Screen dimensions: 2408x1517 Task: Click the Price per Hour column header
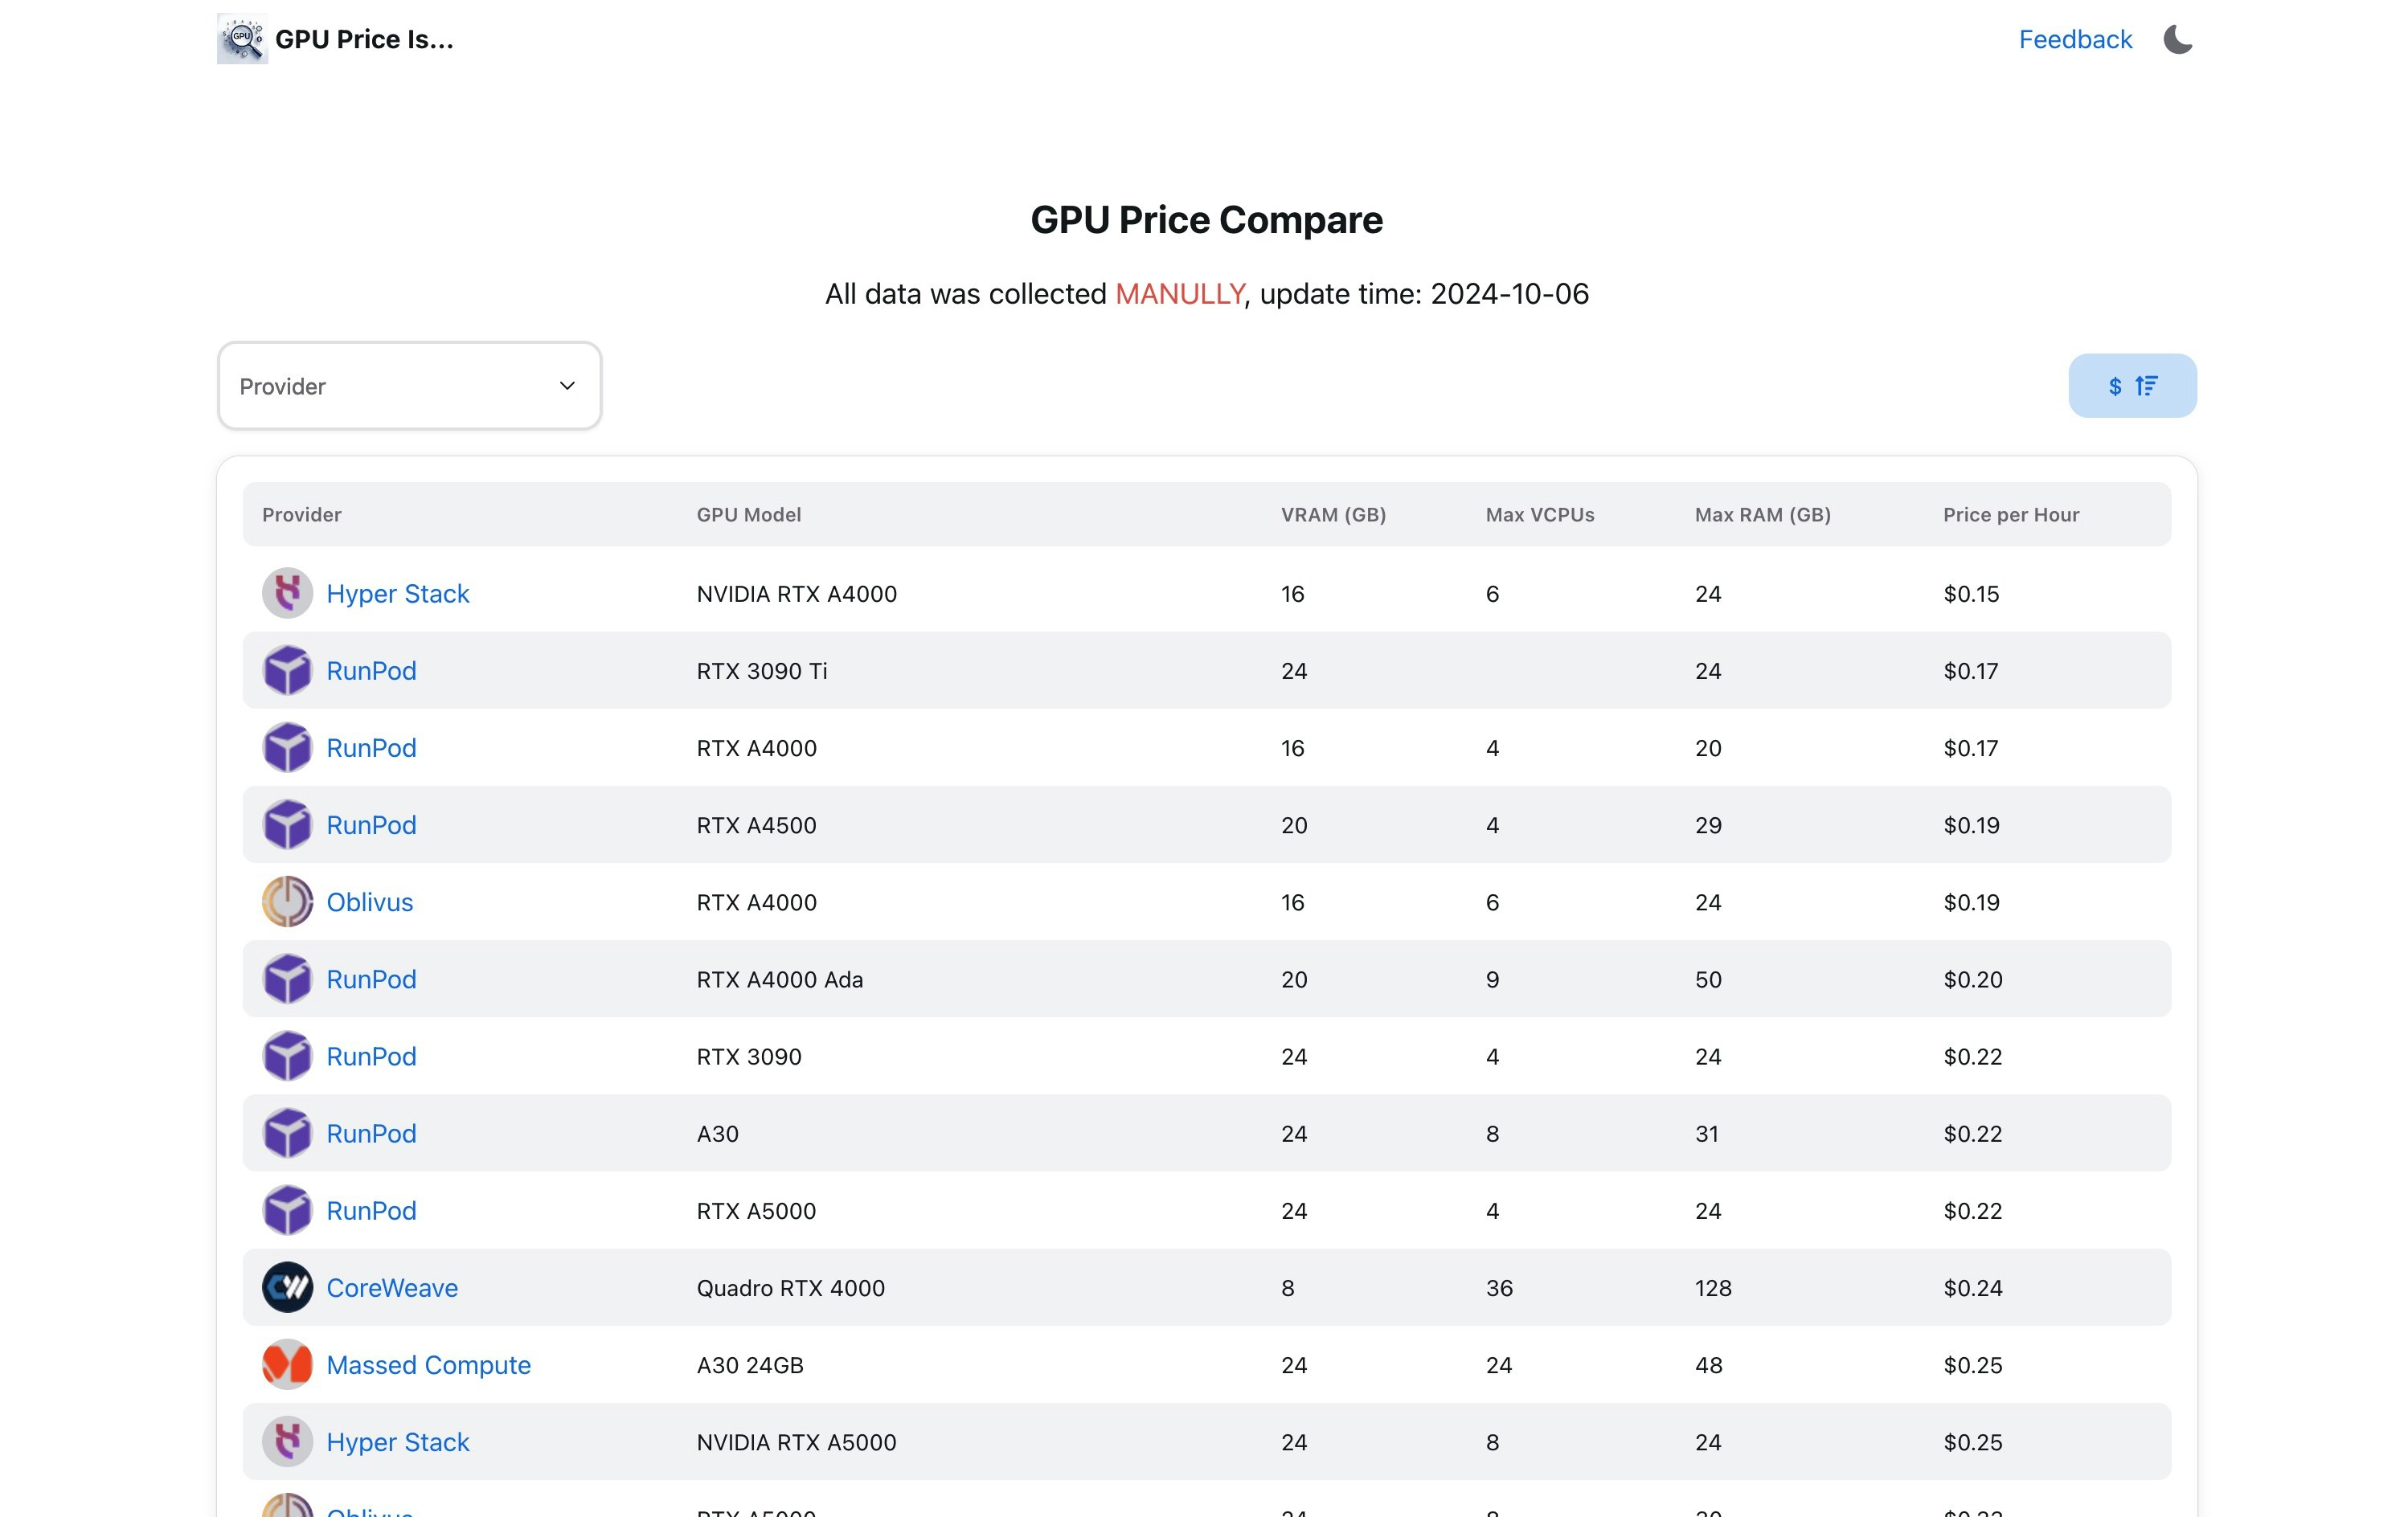[x=2010, y=515]
